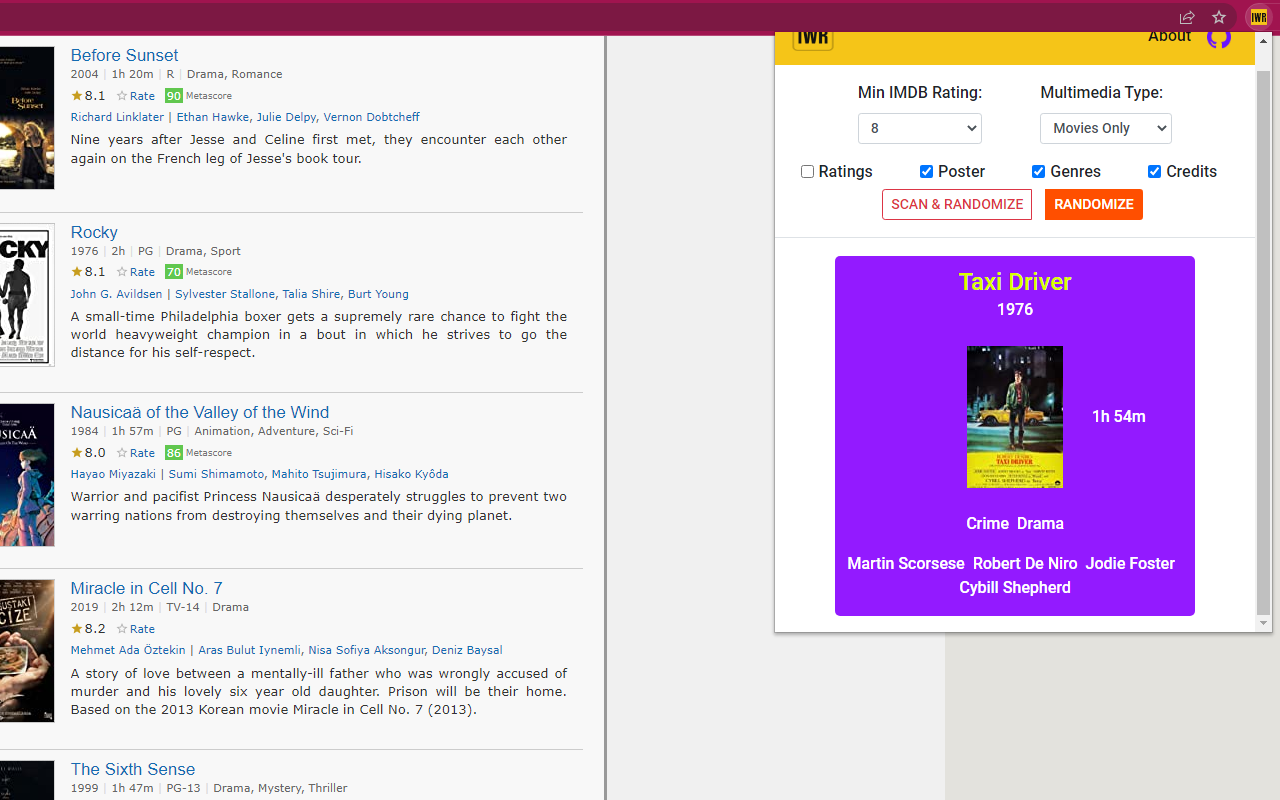
Task: Open John G. Avildsen's page
Action: [114, 294]
